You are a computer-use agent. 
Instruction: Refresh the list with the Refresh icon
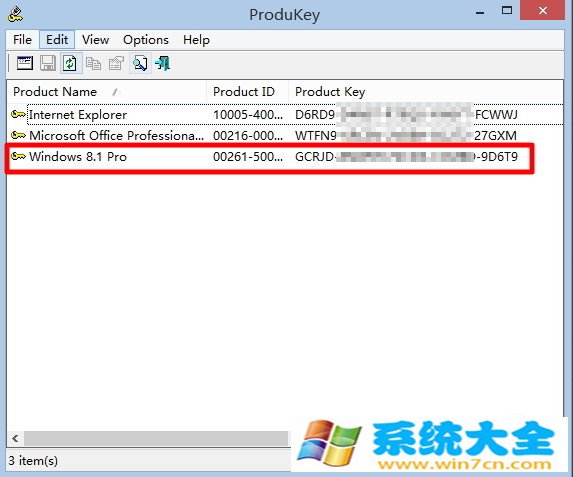point(70,63)
